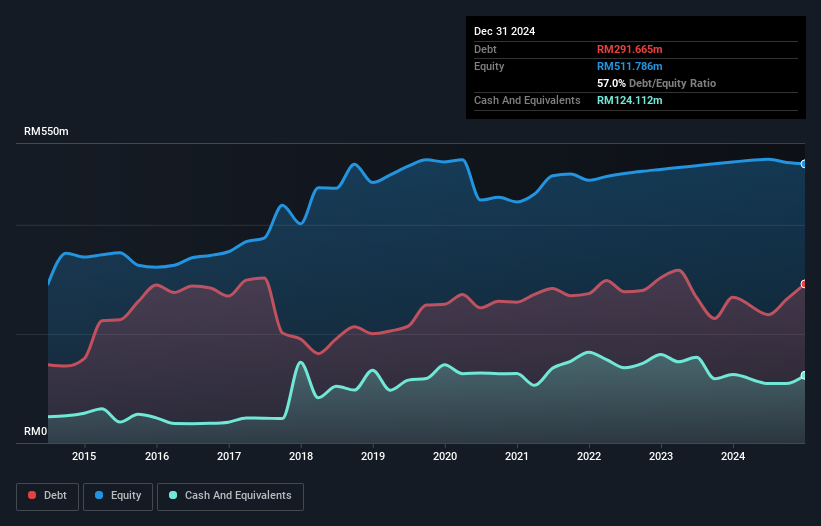Click the RM291.665m debt value
The width and height of the screenshot is (821, 526).
point(629,49)
